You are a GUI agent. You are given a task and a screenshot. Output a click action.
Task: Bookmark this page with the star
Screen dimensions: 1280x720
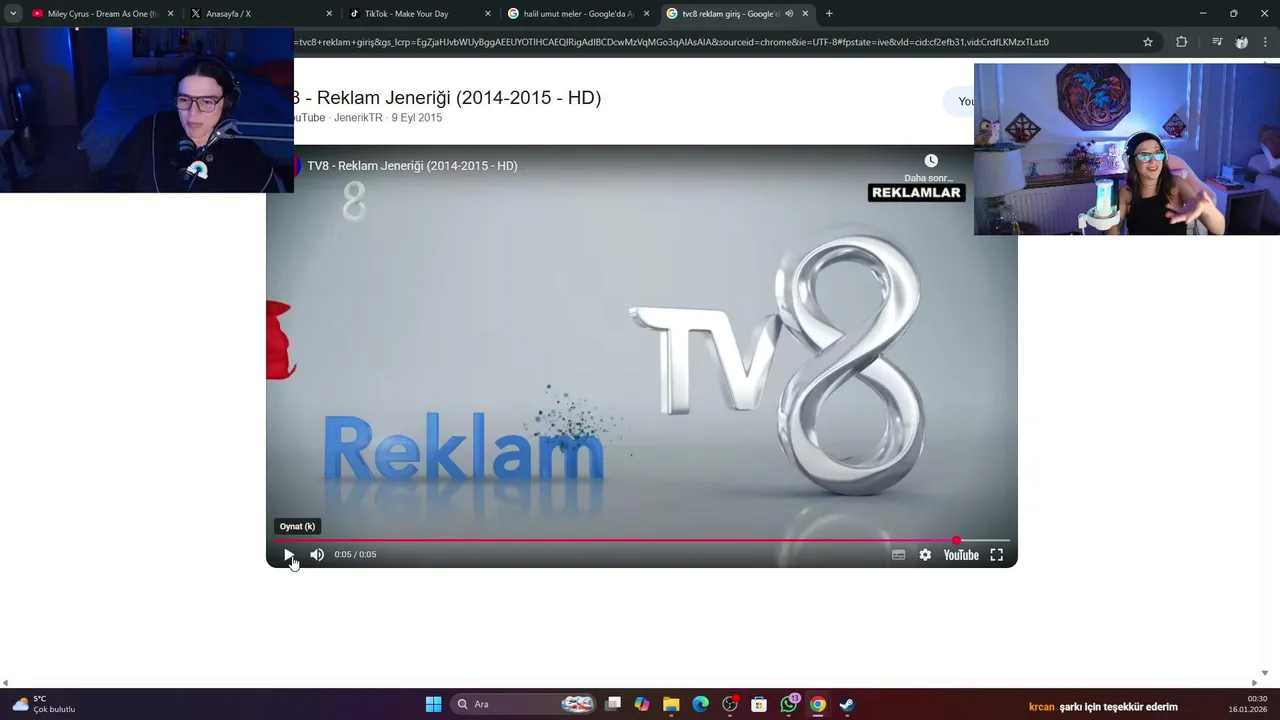click(1148, 42)
